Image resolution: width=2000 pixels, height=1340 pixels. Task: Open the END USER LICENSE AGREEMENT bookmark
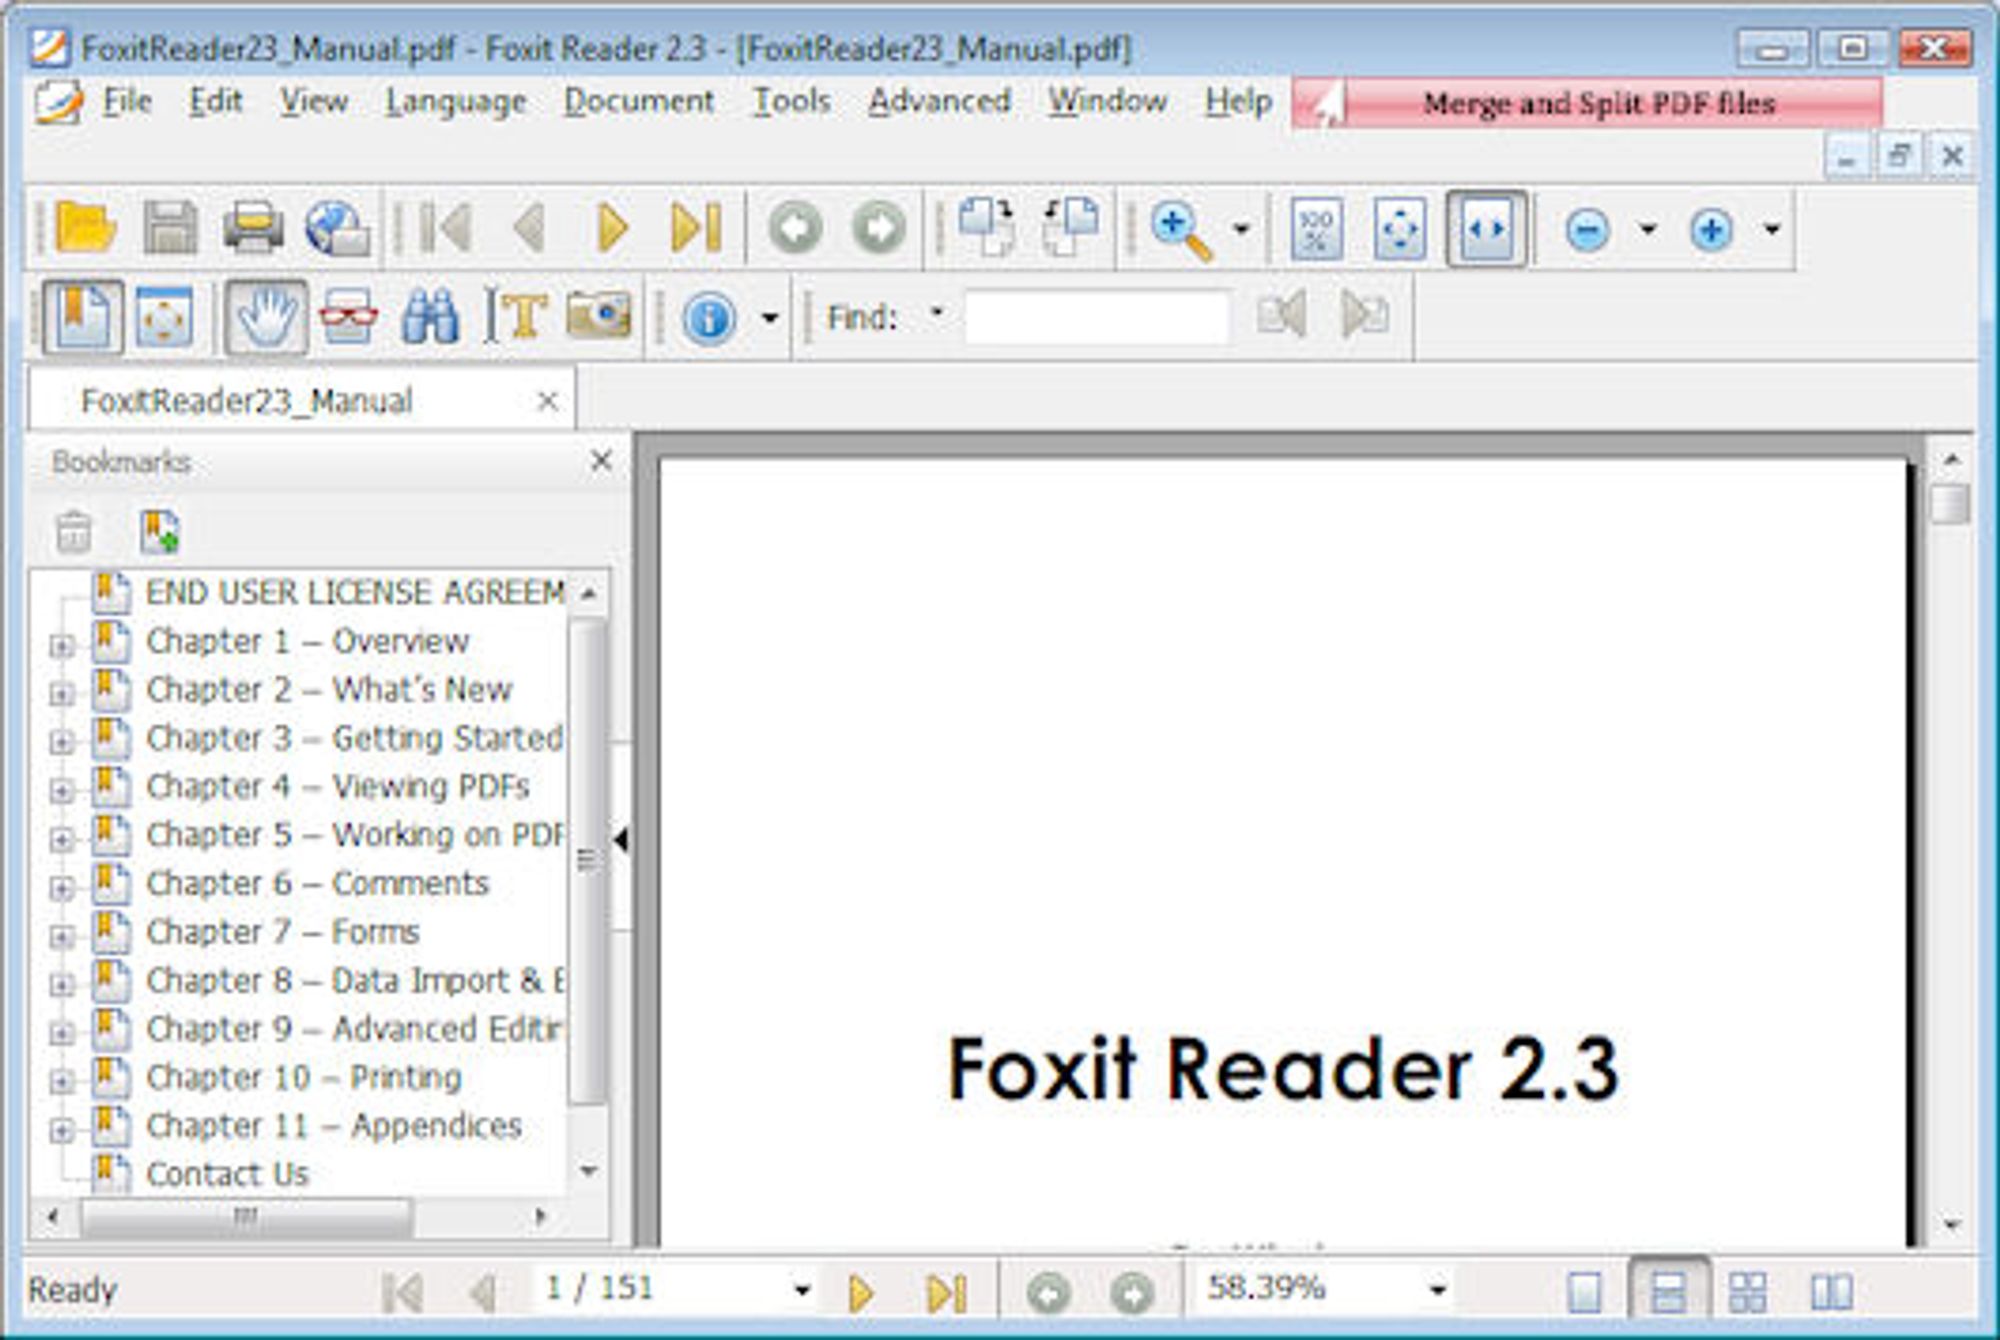tap(355, 592)
